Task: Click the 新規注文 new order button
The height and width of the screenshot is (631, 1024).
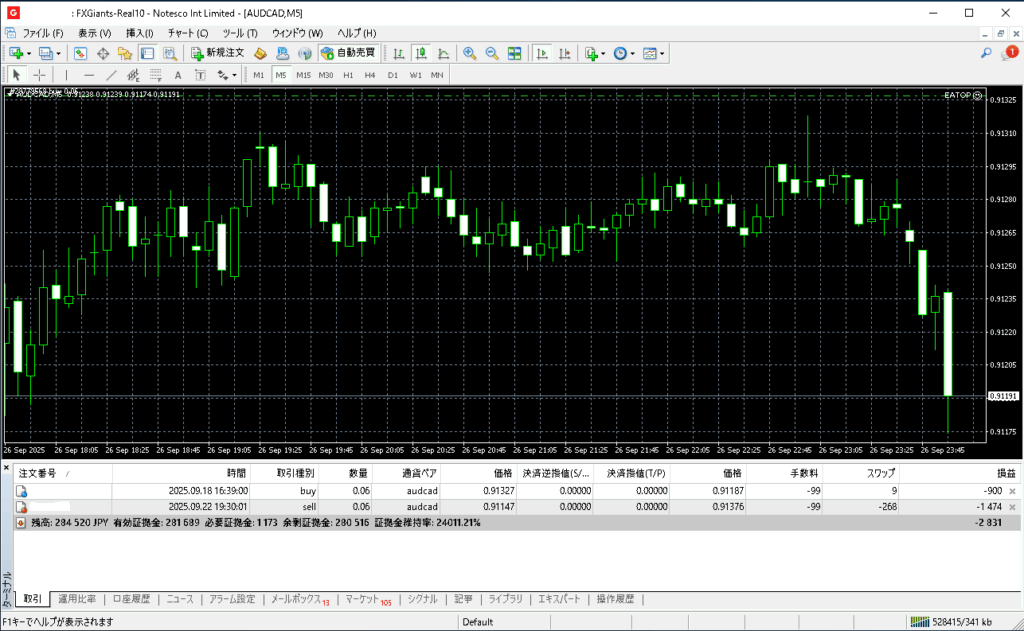Action: 217,53
